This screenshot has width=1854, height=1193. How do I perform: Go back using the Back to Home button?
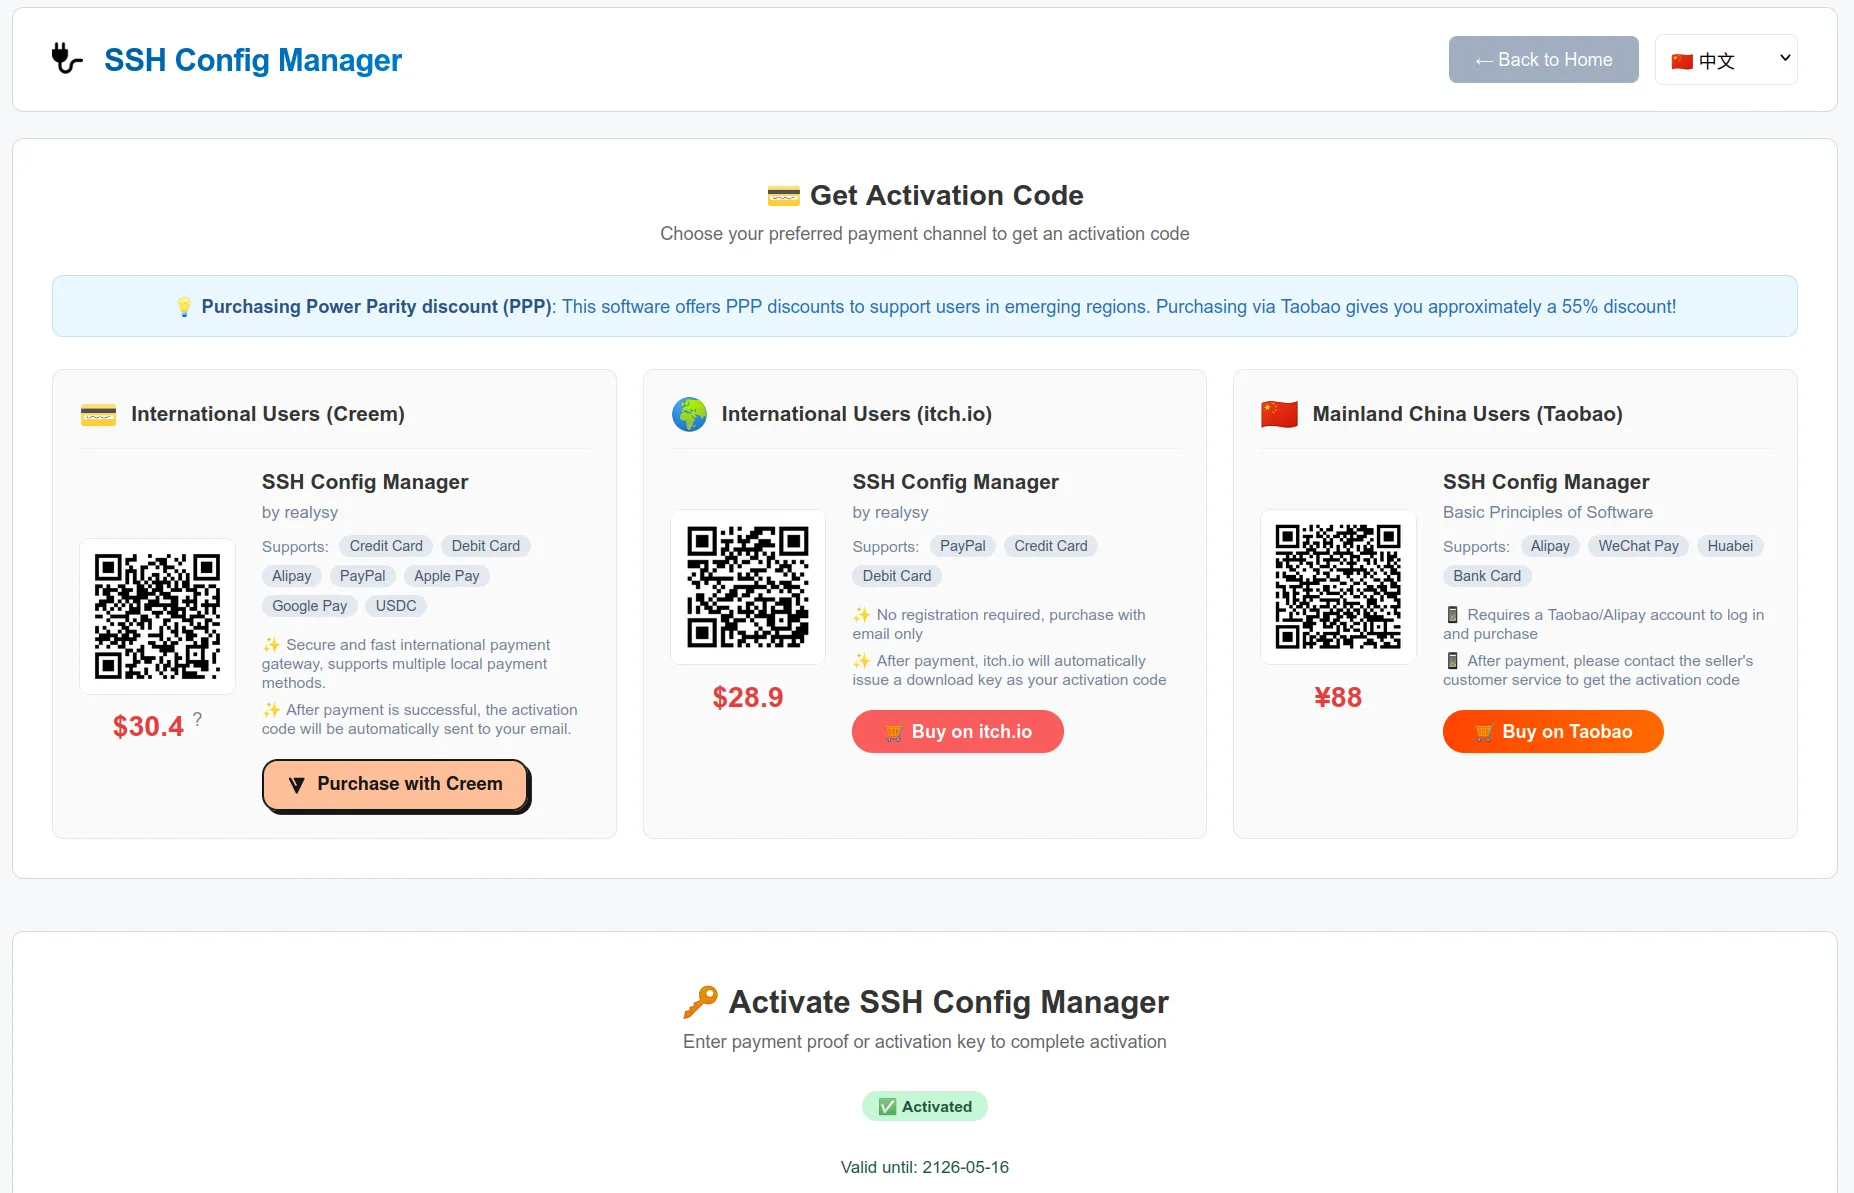click(1543, 60)
